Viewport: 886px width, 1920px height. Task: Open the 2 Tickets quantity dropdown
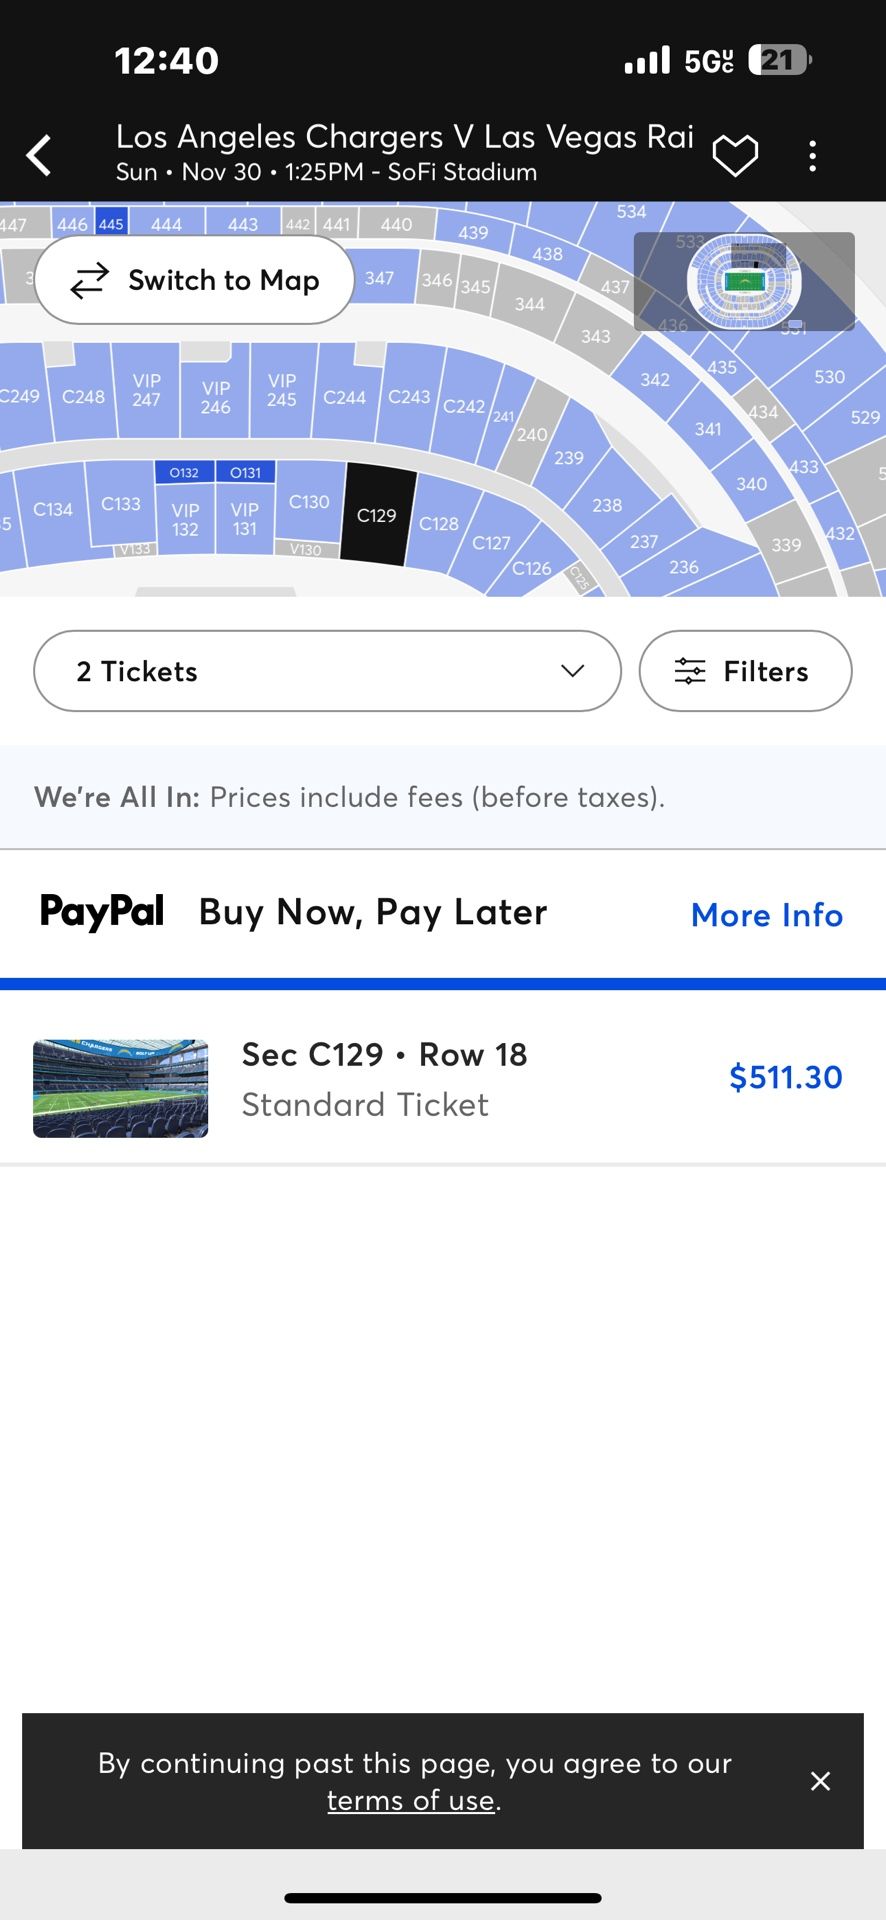327,671
